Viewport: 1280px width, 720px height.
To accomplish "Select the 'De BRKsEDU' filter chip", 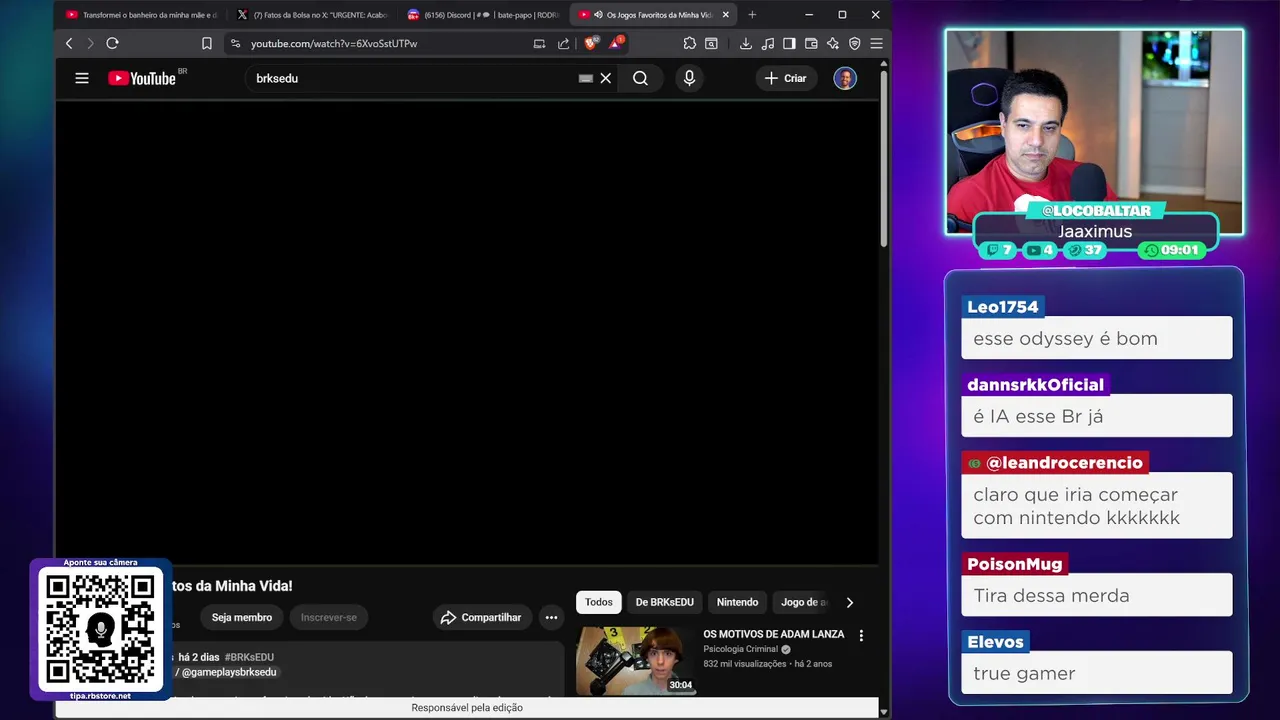I will tap(664, 602).
